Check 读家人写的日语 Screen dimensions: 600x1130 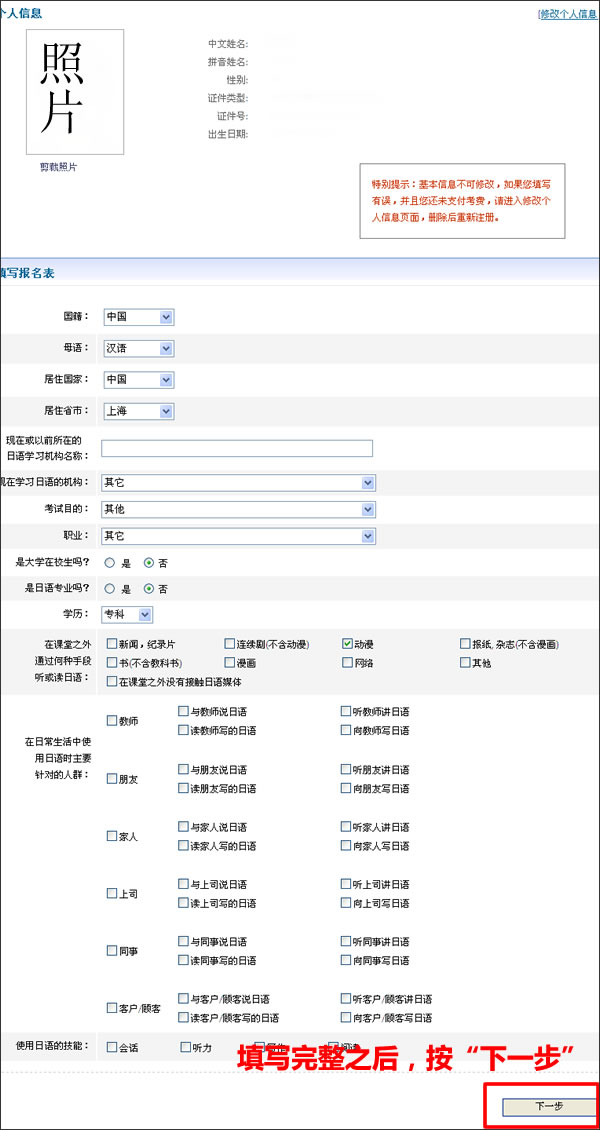pos(183,845)
